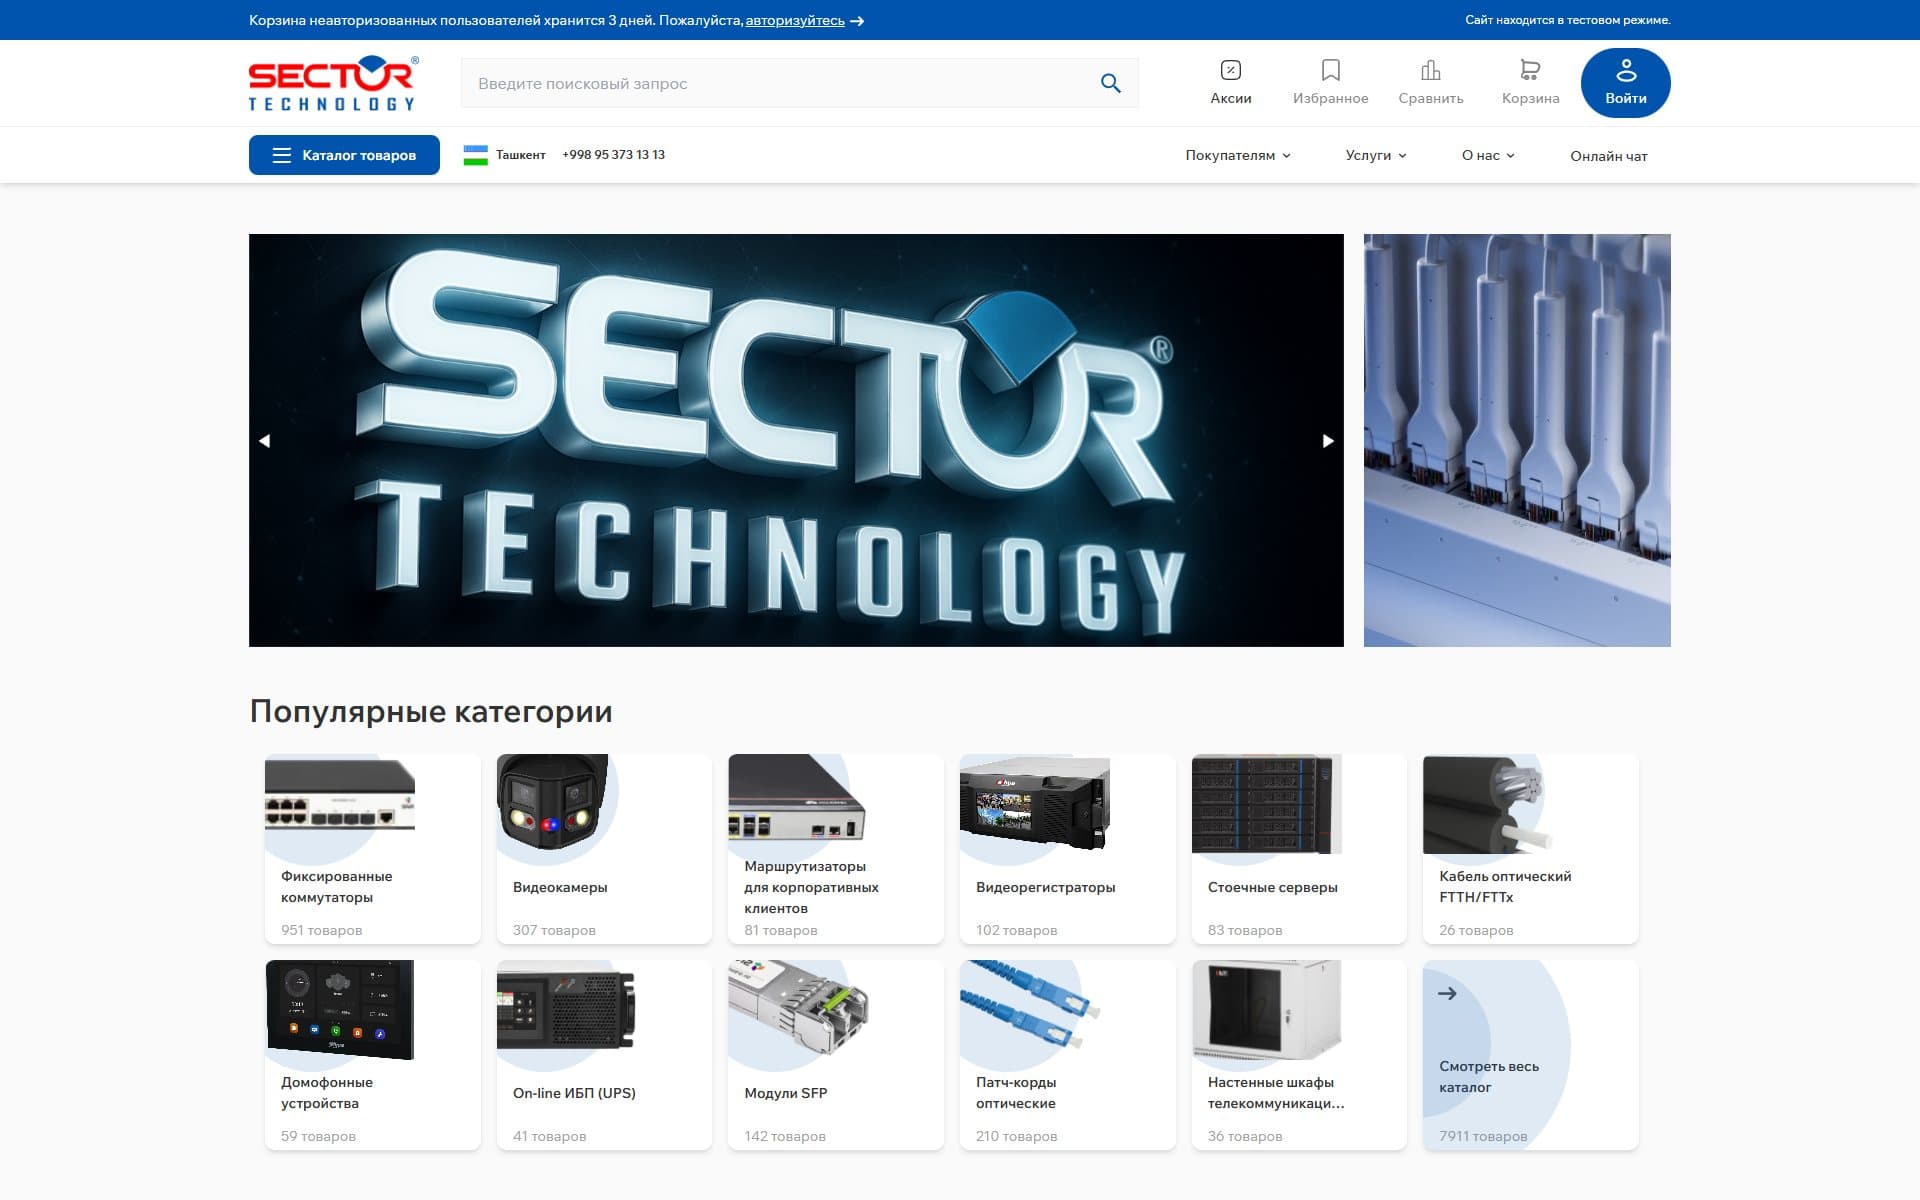Go to previous banner slide arrow
Viewport: 1920px width, 1200px height.
point(264,441)
